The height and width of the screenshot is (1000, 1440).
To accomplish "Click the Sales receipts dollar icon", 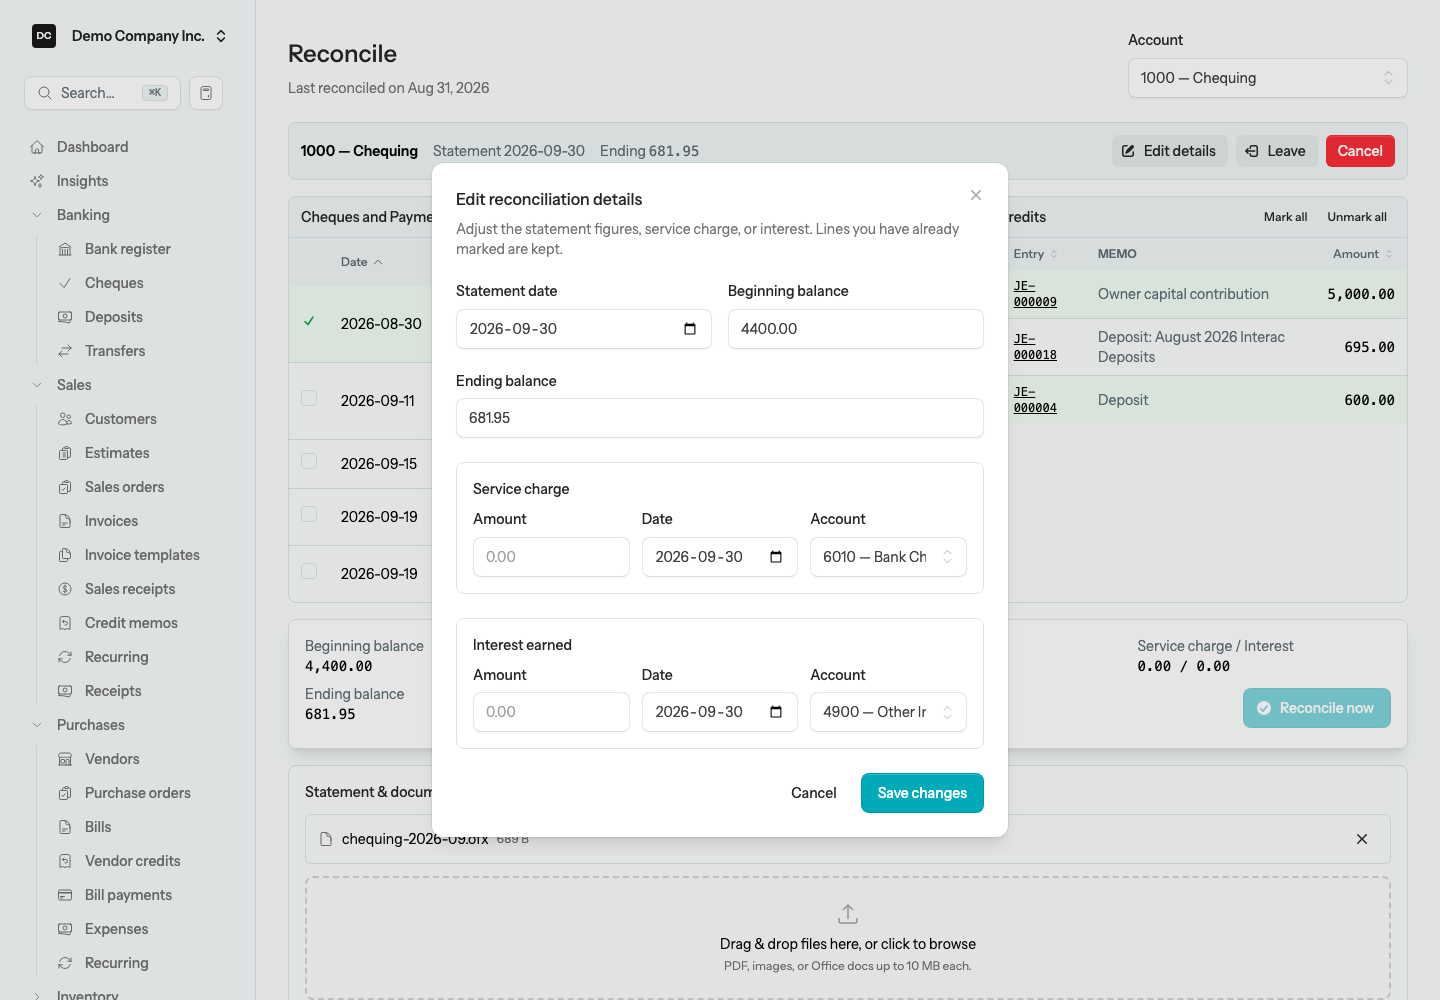I will pos(65,589).
